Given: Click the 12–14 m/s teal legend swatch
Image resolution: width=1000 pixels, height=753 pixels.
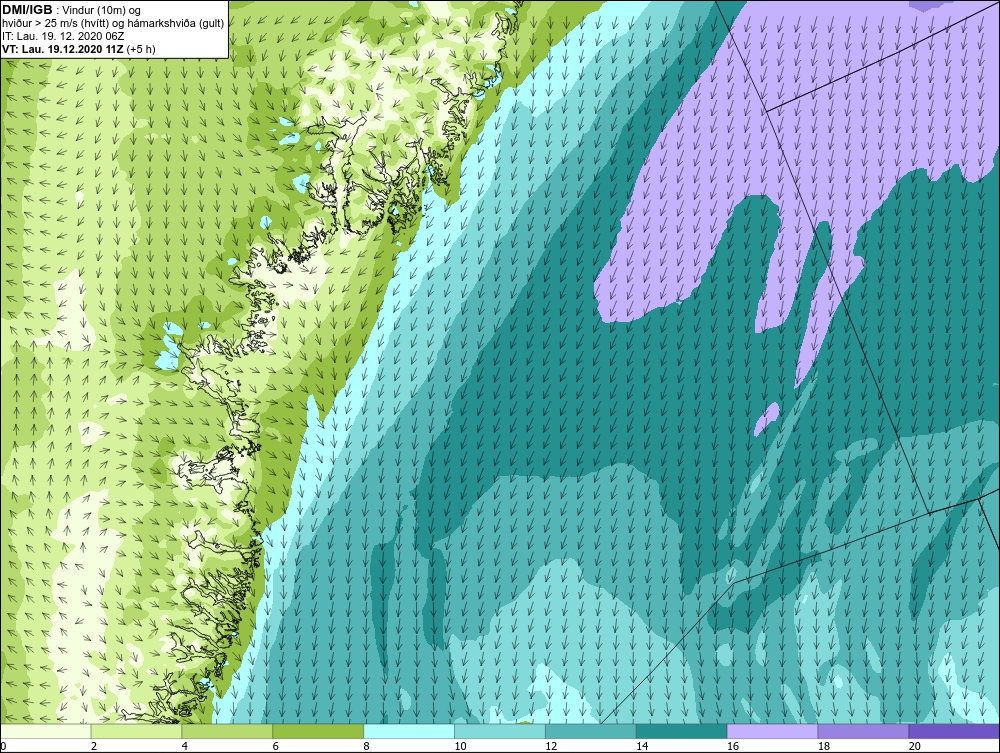Looking at the screenshot, I should [x=591, y=731].
